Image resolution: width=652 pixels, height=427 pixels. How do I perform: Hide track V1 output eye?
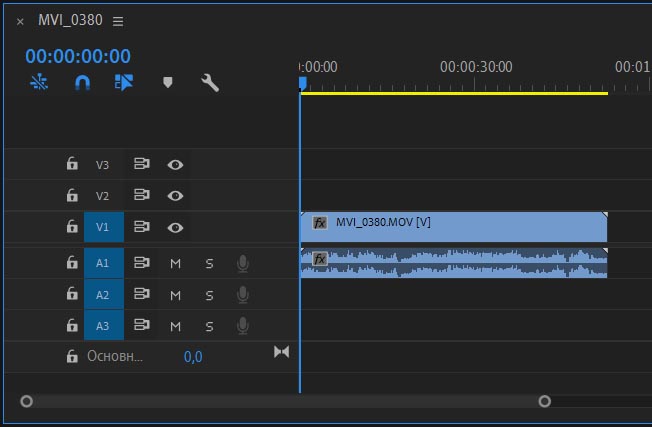(175, 228)
